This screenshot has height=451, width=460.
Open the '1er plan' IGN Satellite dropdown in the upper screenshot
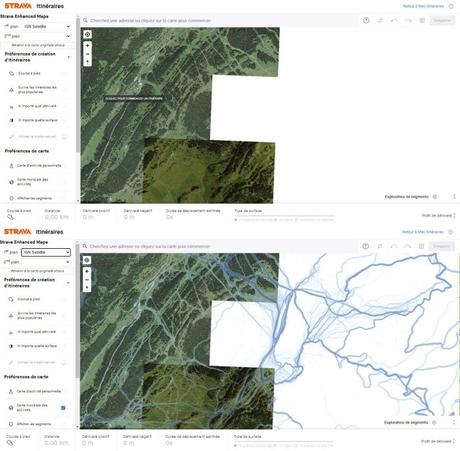click(47, 26)
